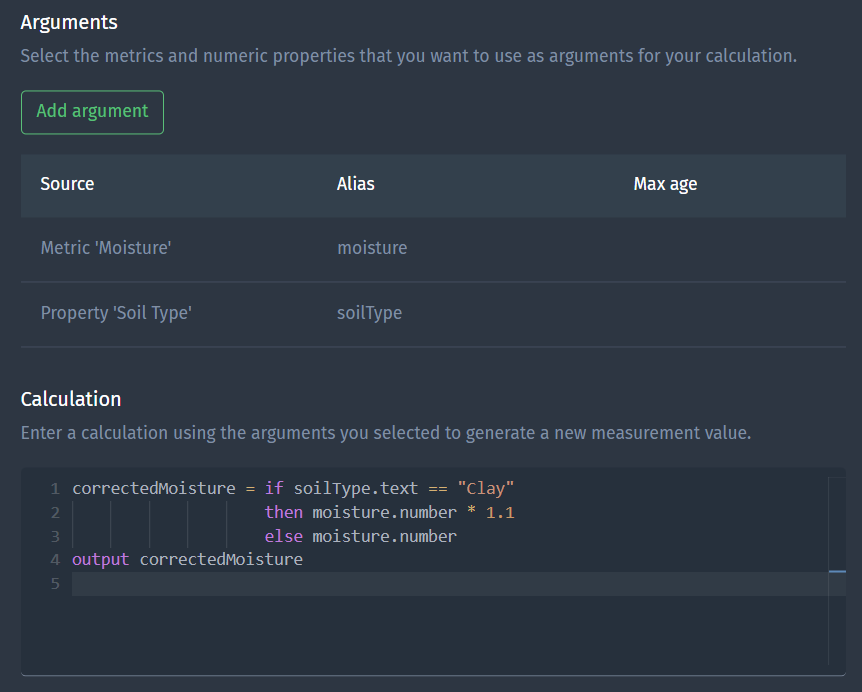Click the if keyword on line 1
Viewport: 862px width, 692px height.
pyautogui.click(x=273, y=489)
